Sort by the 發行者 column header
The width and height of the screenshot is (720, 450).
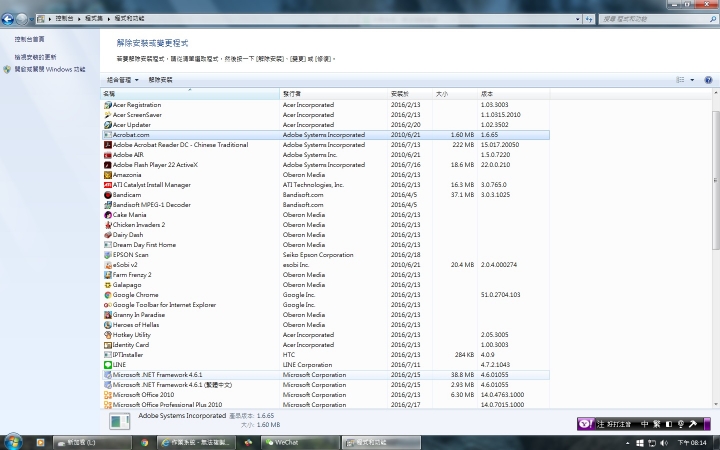tap(333, 94)
